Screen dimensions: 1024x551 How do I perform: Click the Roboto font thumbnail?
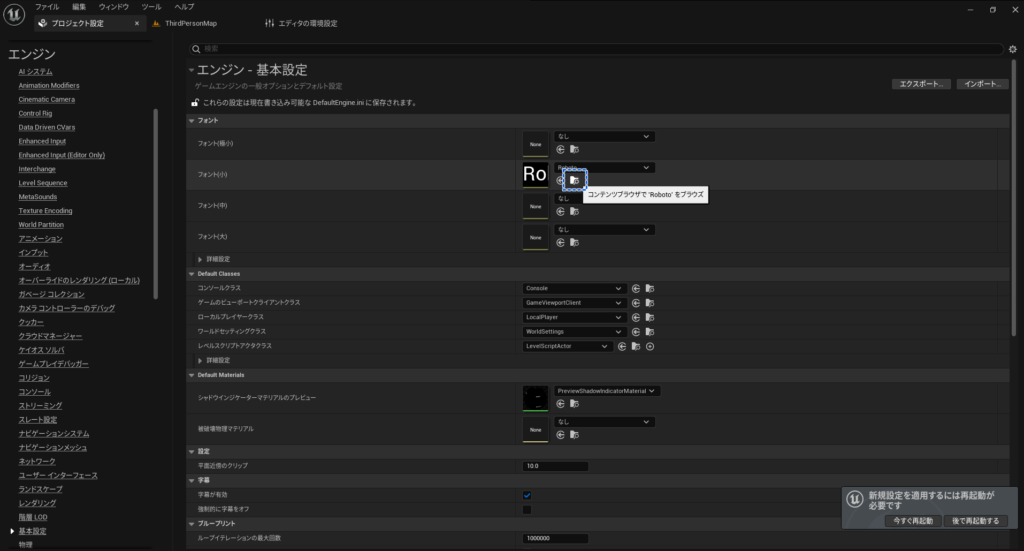pos(535,175)
